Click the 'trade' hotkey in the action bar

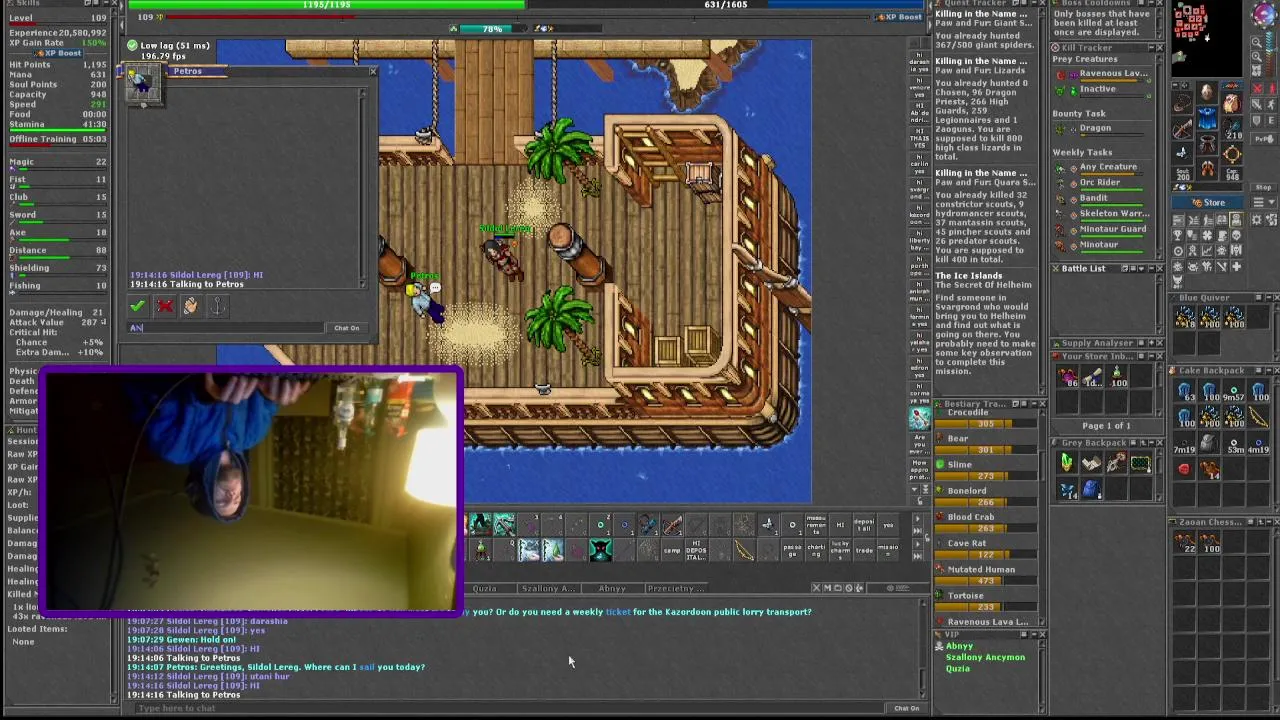click(x=864, y=550)
